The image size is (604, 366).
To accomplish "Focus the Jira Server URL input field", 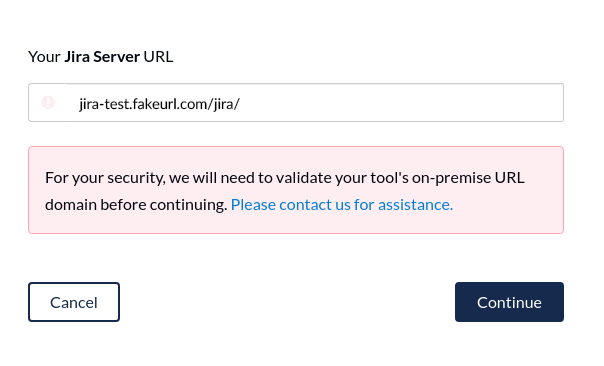I will point(296,102).
